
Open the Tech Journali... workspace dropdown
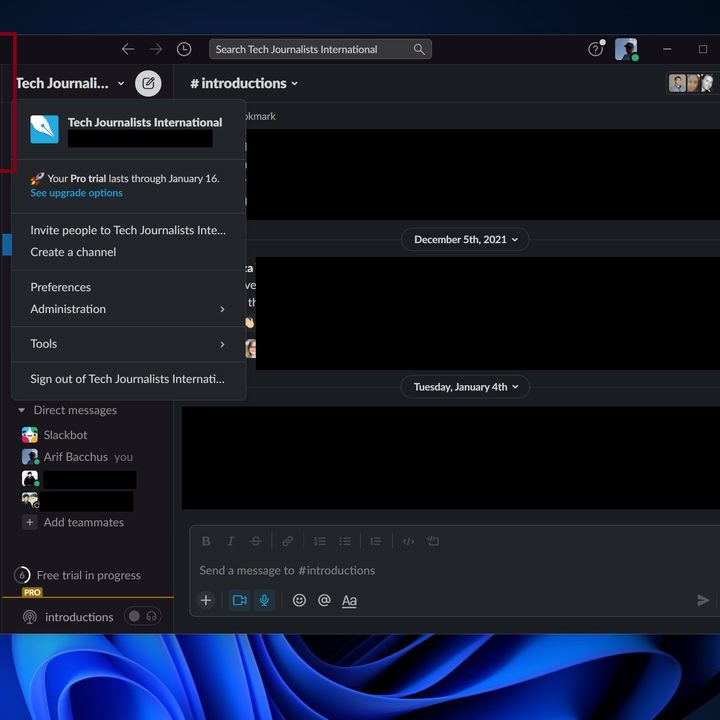click(x=70, y=84)
